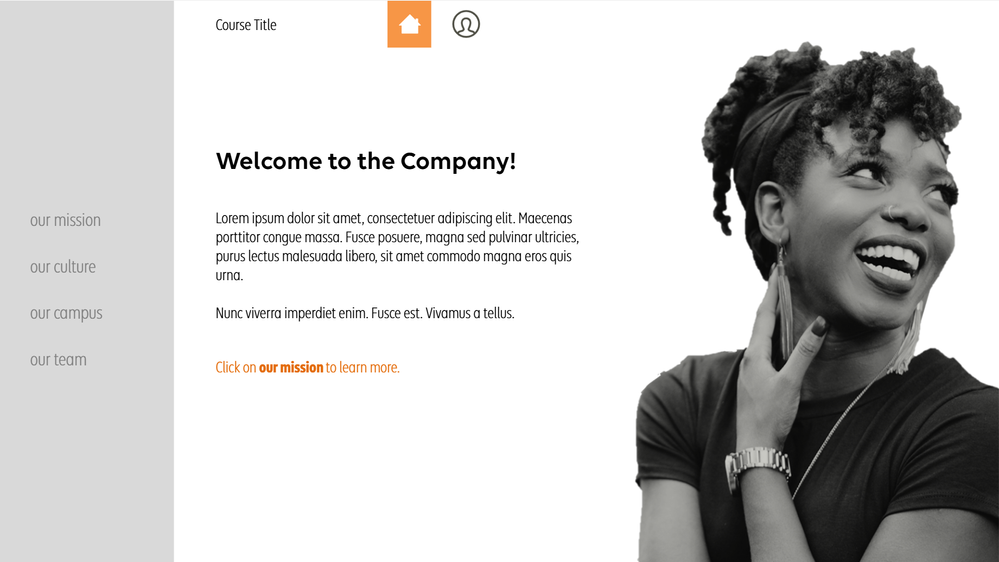Select the house symbol button
This screenshot has height=562, width=999.
point(409,24)
